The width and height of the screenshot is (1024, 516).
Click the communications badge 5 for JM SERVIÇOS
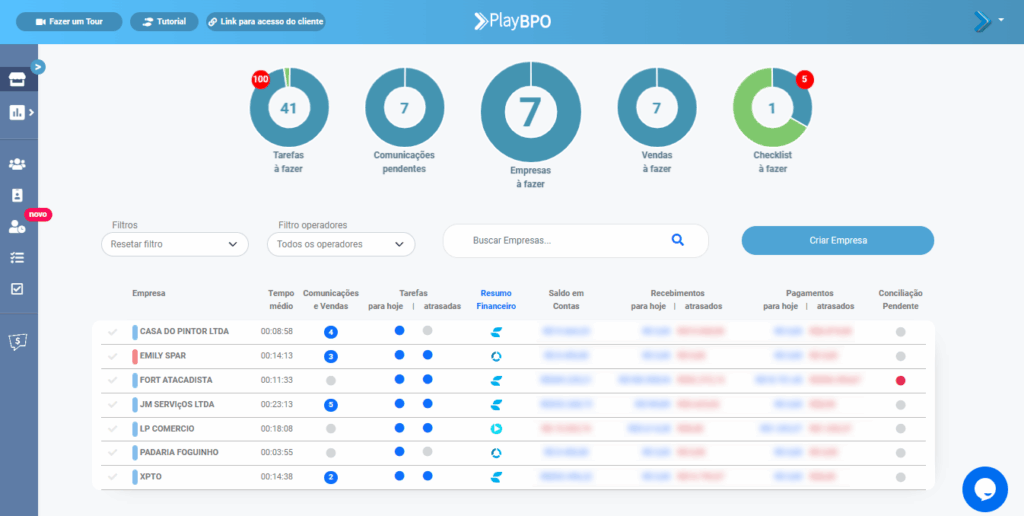pyautogui.click(x=331, y=404)
